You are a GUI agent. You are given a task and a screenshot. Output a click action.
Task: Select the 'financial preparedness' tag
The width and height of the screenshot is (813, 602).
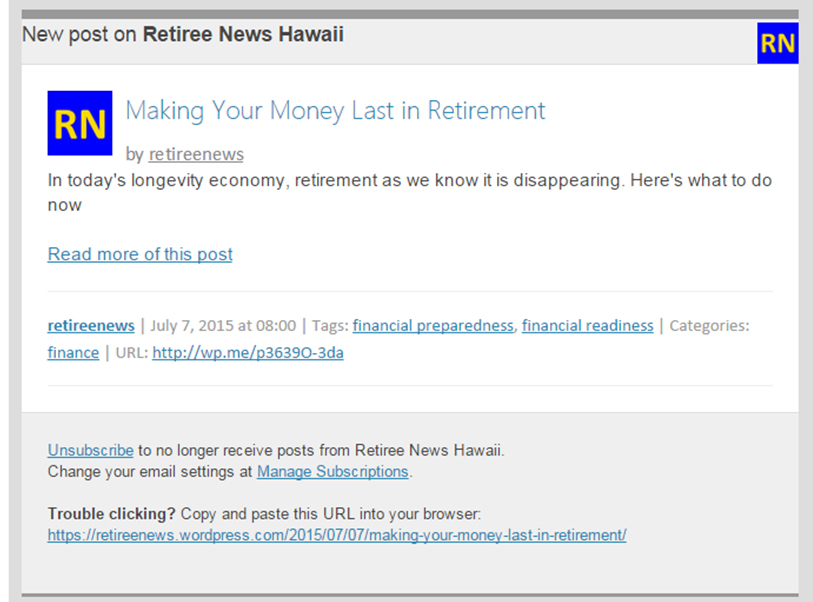(x=433, y=325)
